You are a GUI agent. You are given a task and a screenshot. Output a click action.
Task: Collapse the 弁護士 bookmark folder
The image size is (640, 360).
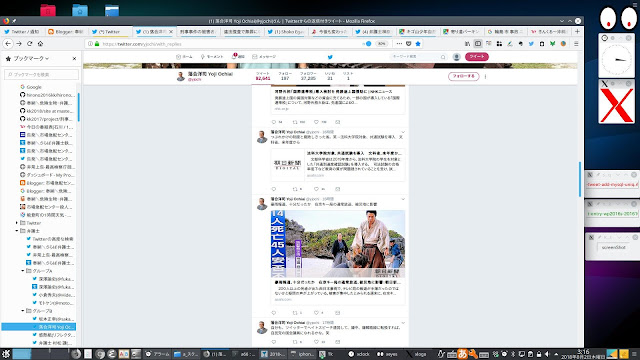(x=17, y=231)
